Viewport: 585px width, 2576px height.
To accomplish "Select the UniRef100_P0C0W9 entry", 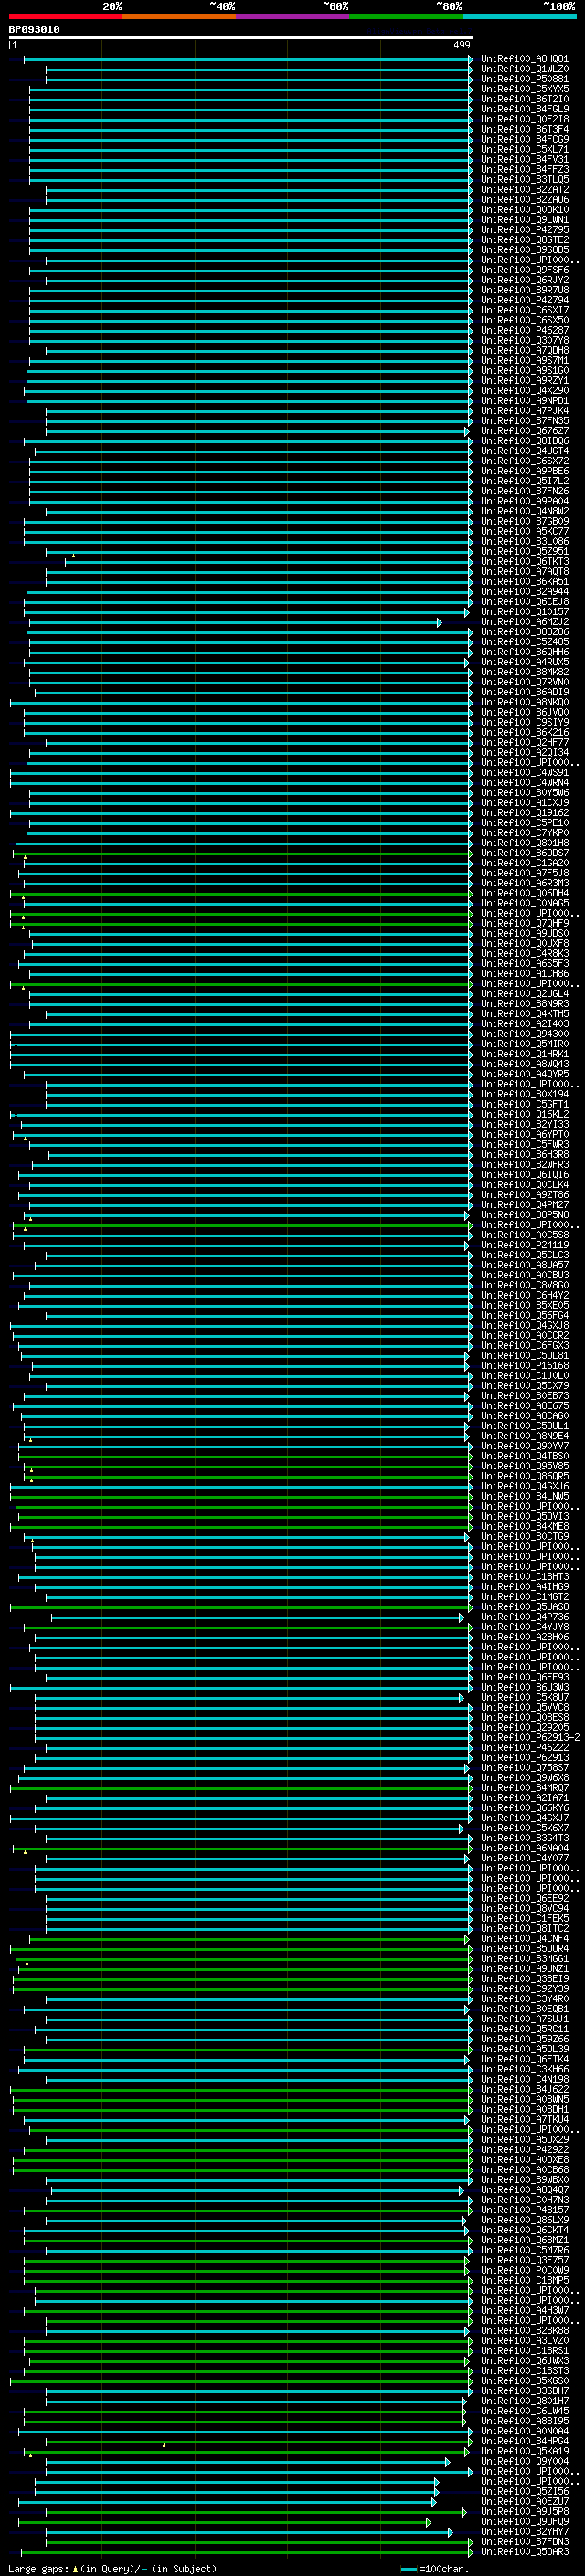I will (524, 2270).
